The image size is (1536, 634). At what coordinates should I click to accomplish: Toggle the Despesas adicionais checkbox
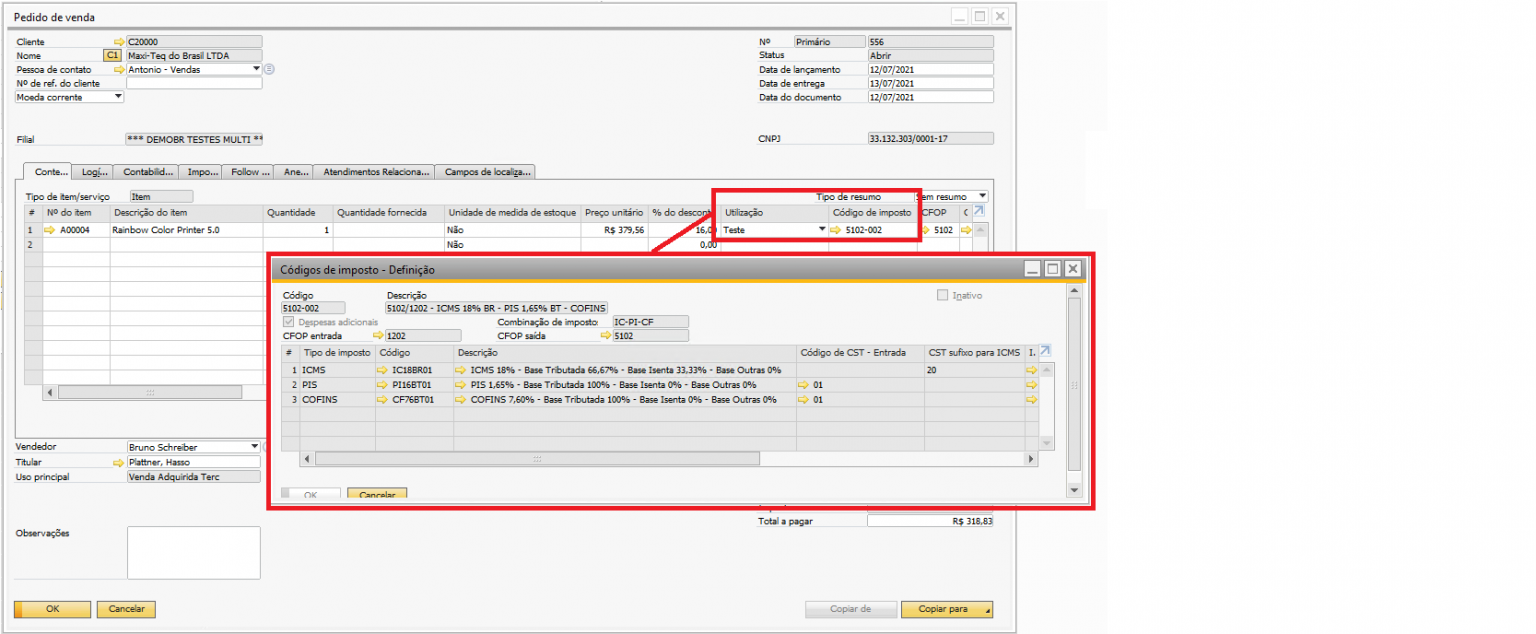click(289, 322)
